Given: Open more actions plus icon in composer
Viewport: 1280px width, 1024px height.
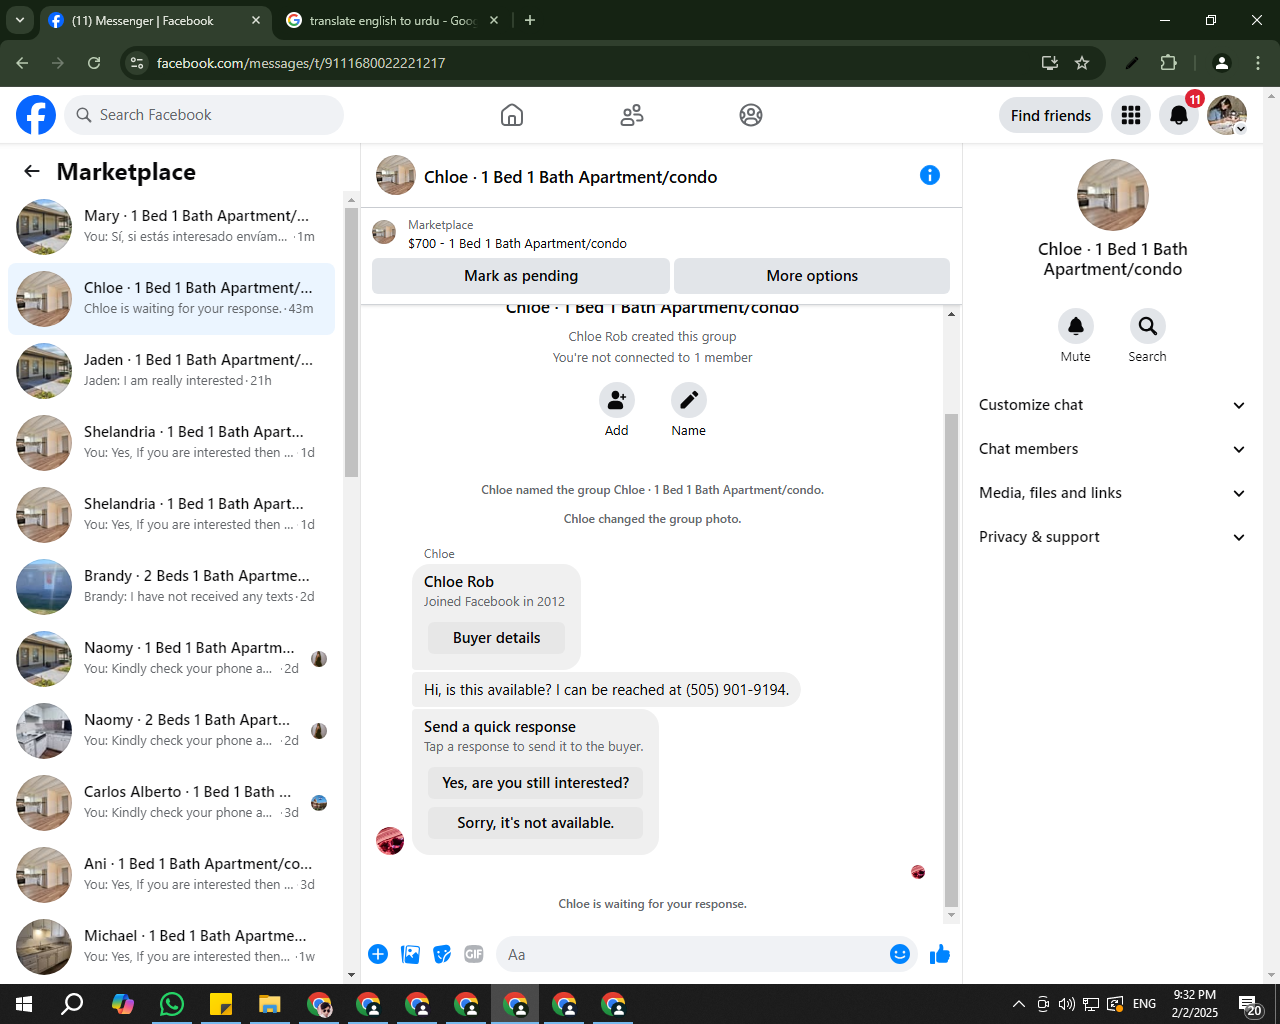Looking at the screenshot, I should 378,954.
